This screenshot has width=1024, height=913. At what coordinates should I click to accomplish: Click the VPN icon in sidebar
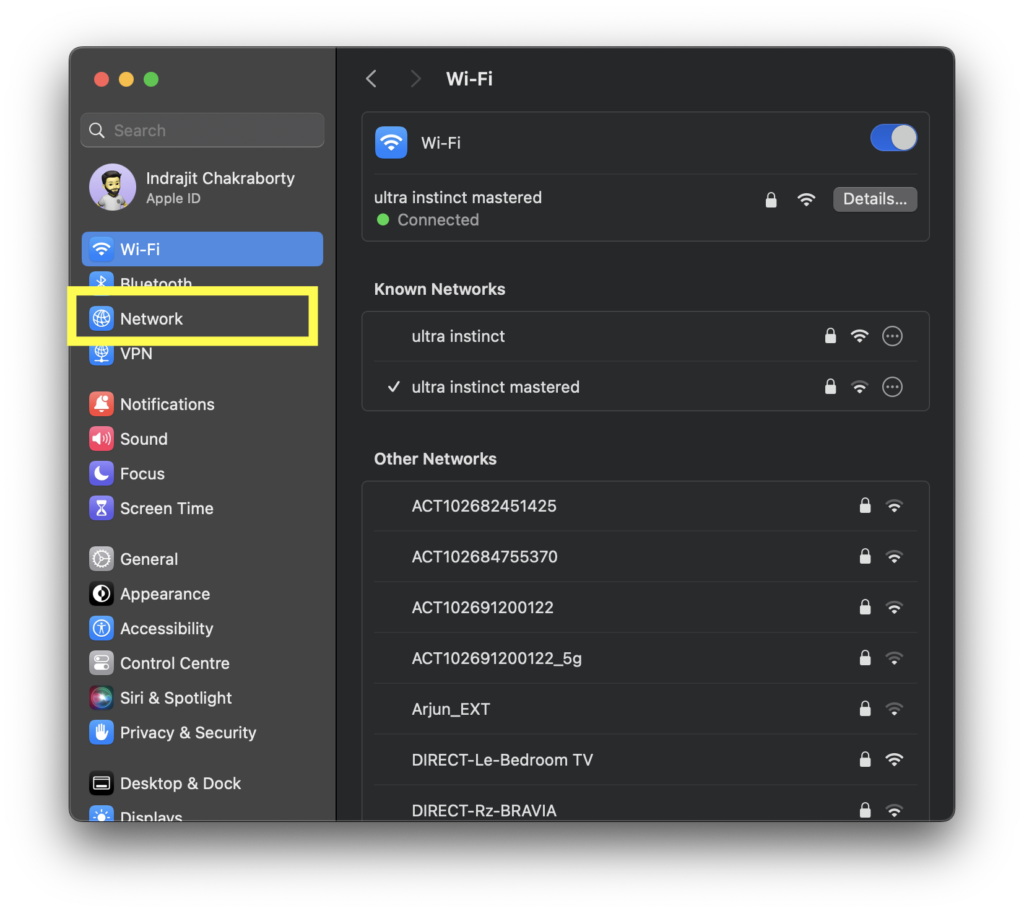(x=101, y=354)
